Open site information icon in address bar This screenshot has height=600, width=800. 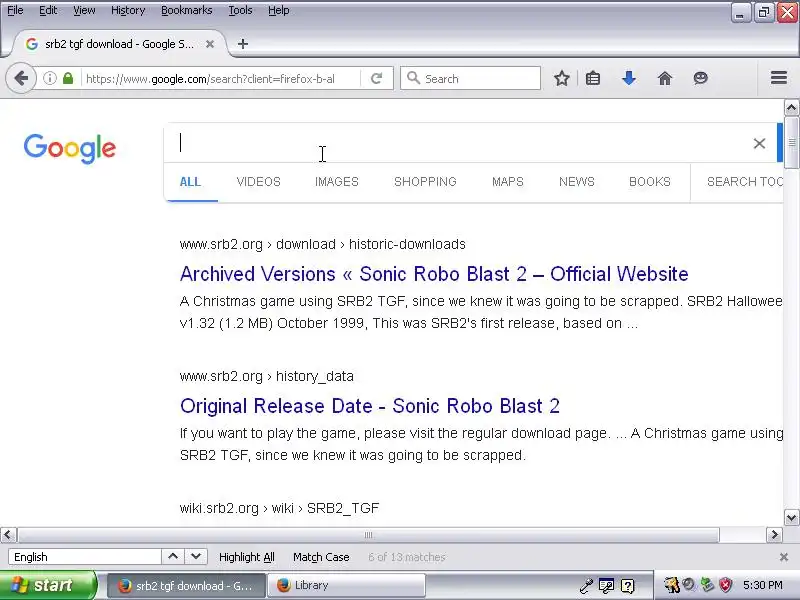pyautogui.click(x=49, y=79)
